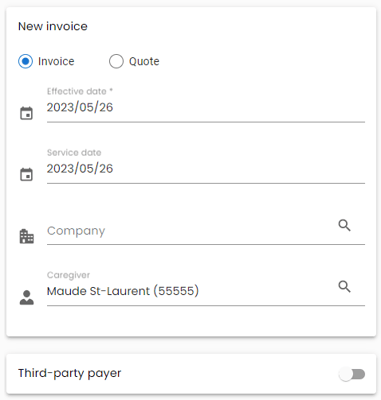Click the Effective date label text
This screenshot has width=381, height=400.
tap(80, 91)
